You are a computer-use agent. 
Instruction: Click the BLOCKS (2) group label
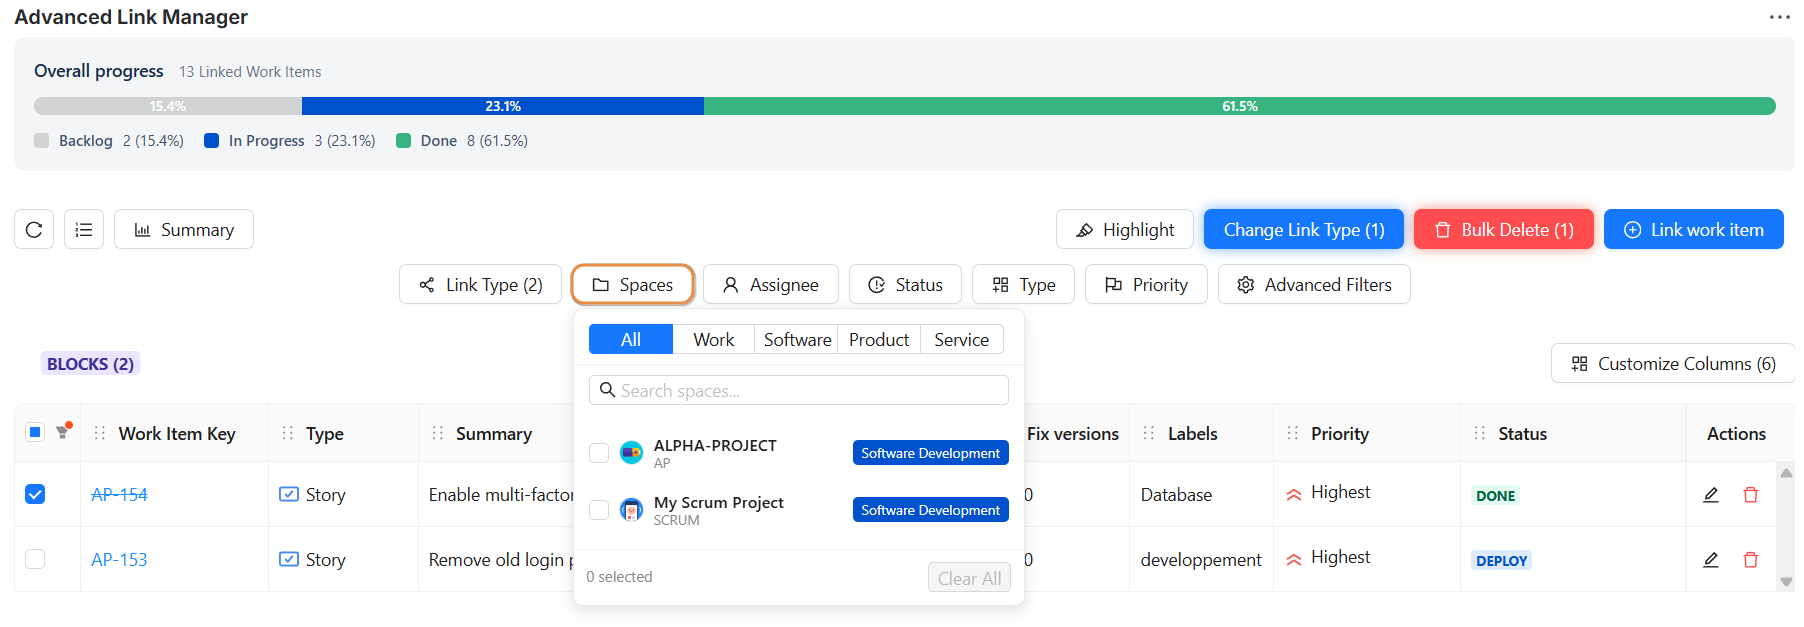coord(90,364)
